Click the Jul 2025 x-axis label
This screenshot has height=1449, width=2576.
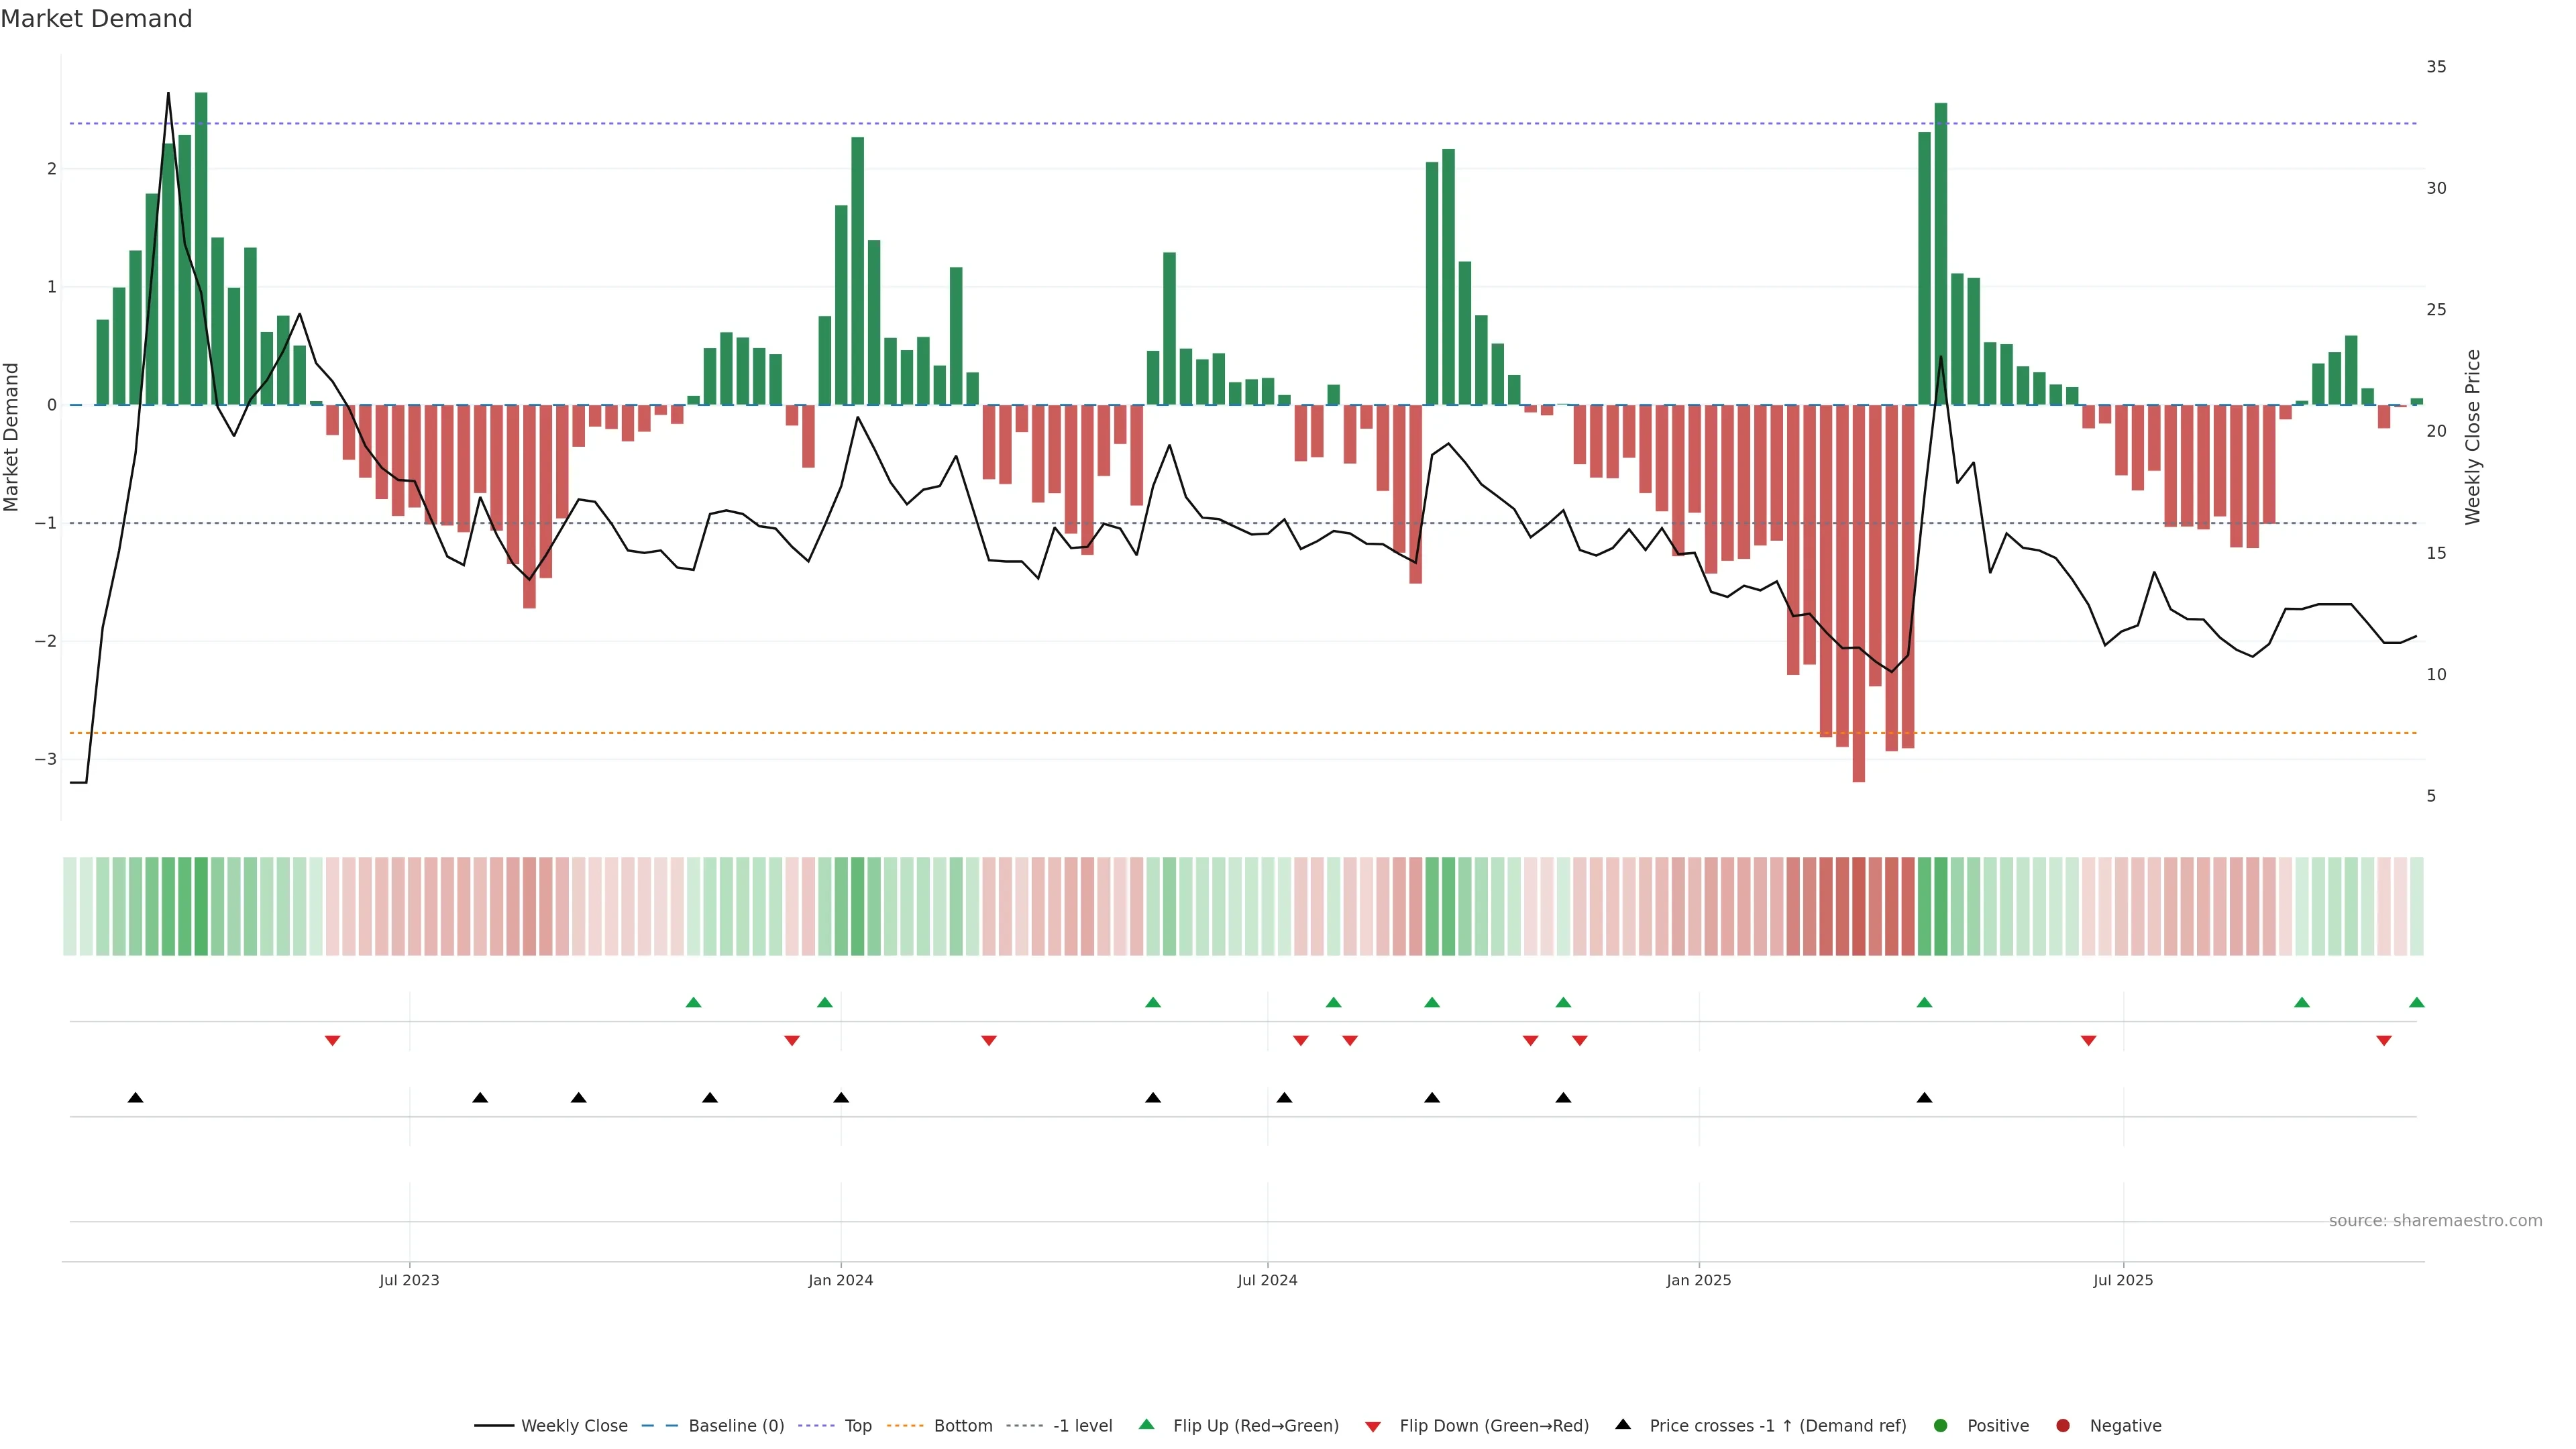(x=2122, y=1280)
